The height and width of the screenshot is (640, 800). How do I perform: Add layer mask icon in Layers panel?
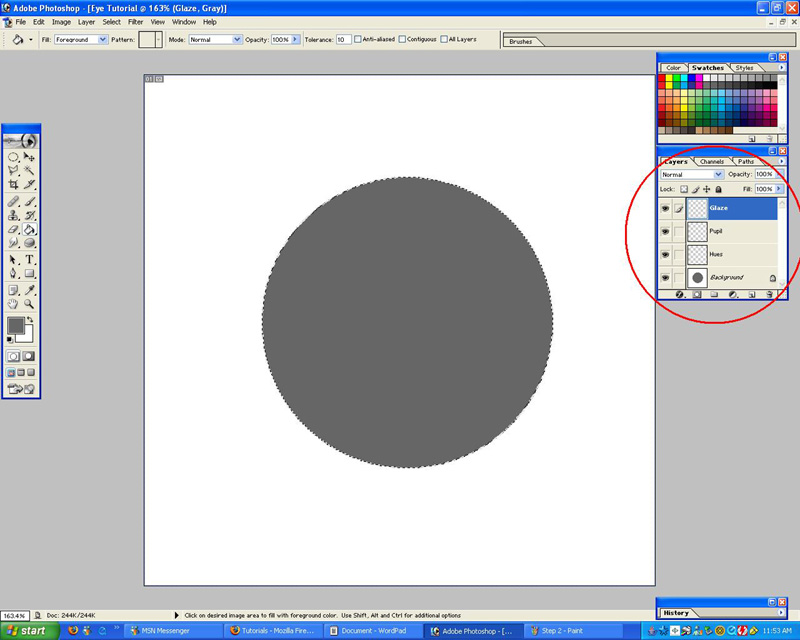coord(697,294)
